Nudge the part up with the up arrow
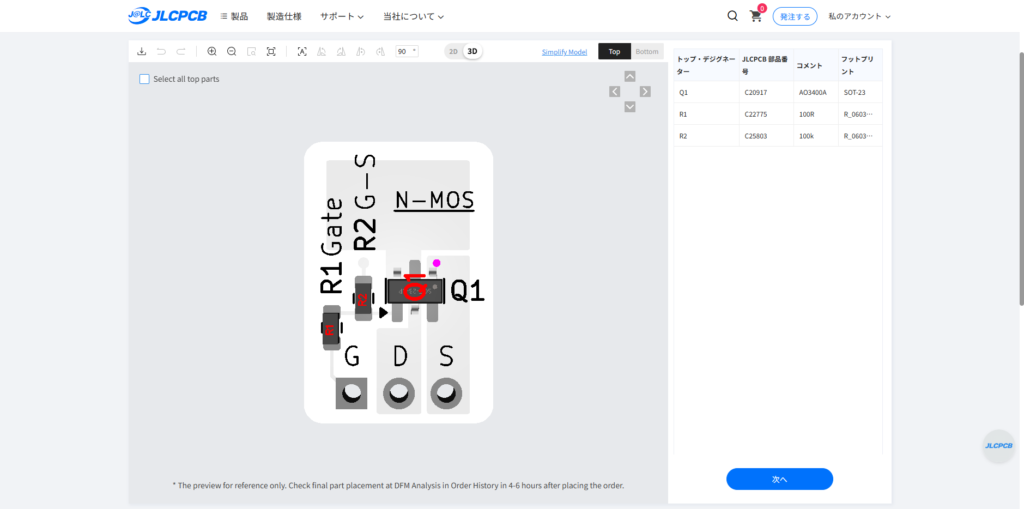1024x509 pixels. (630, 76)
